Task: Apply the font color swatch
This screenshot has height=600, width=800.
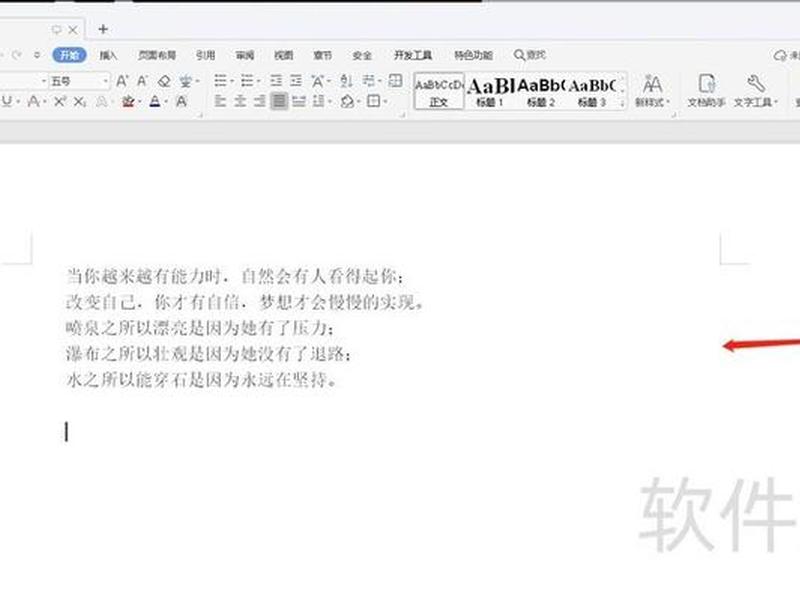Action: [155, 102]
